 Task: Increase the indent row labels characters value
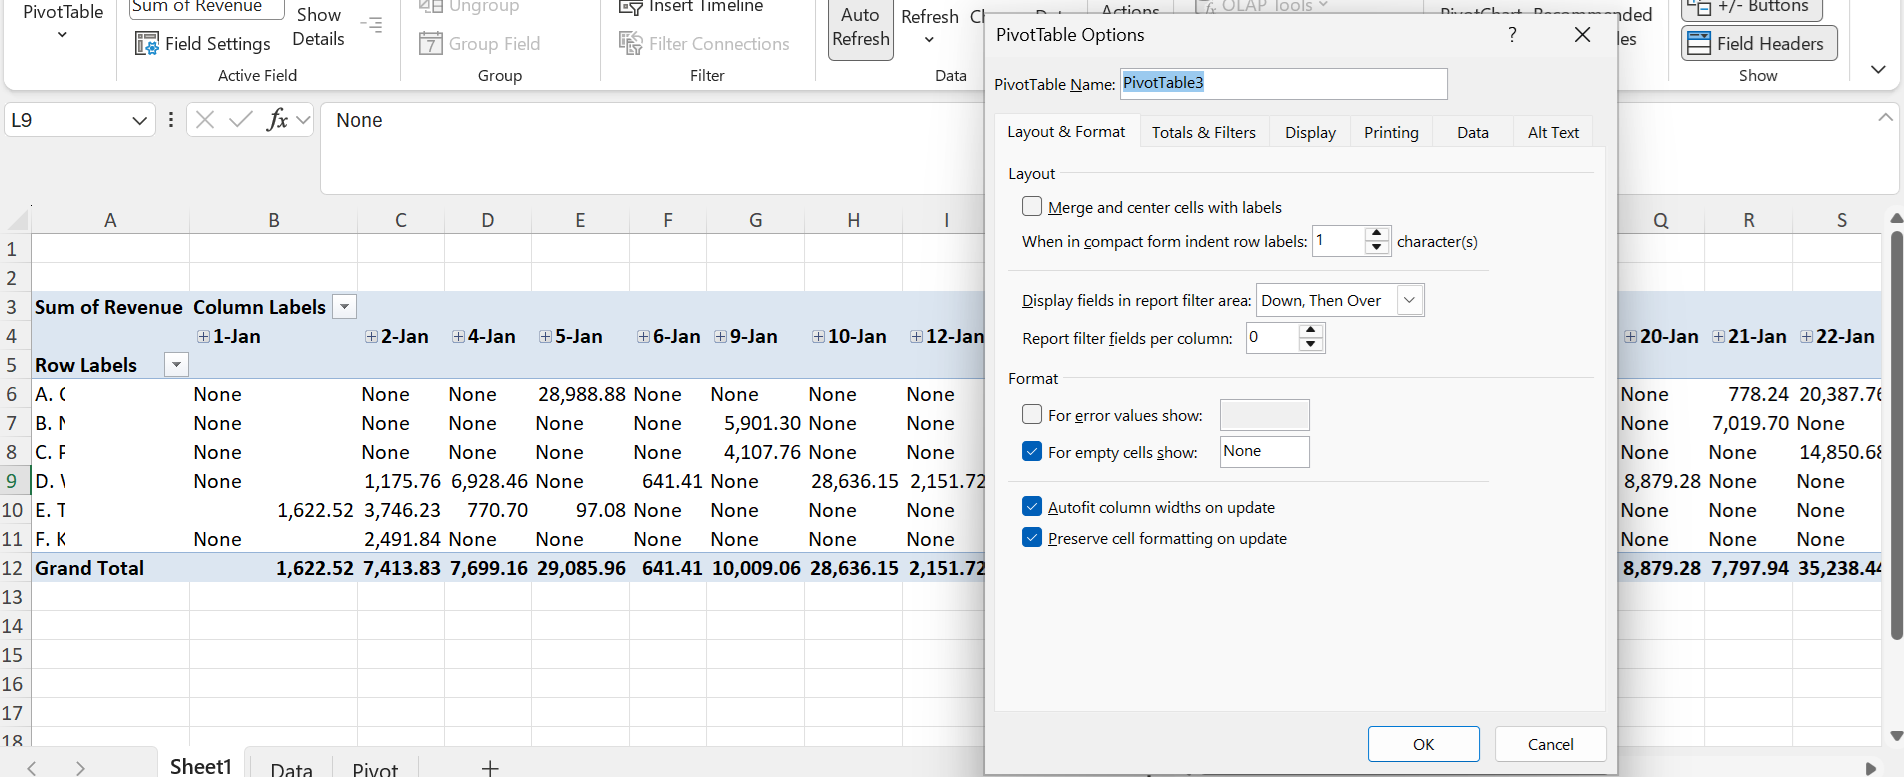(1377, 234)
